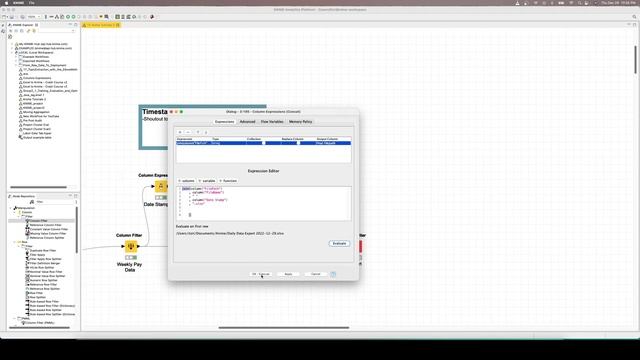Click the KNIME Explorer horizontal scrollbar
Image resolution: width=640 pixels, height=360 pixels.
(x=38, y=187)
